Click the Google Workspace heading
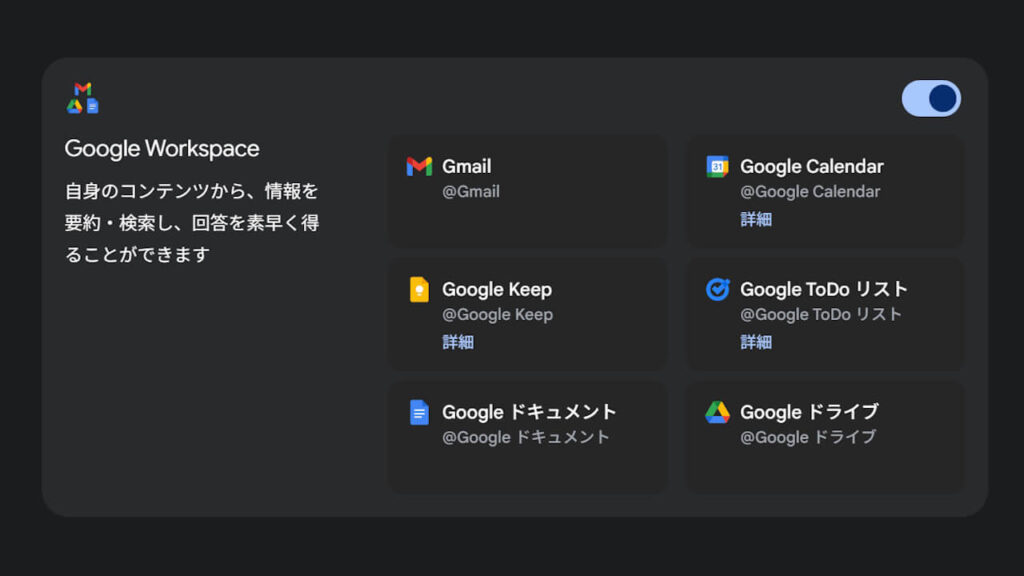 162,149
